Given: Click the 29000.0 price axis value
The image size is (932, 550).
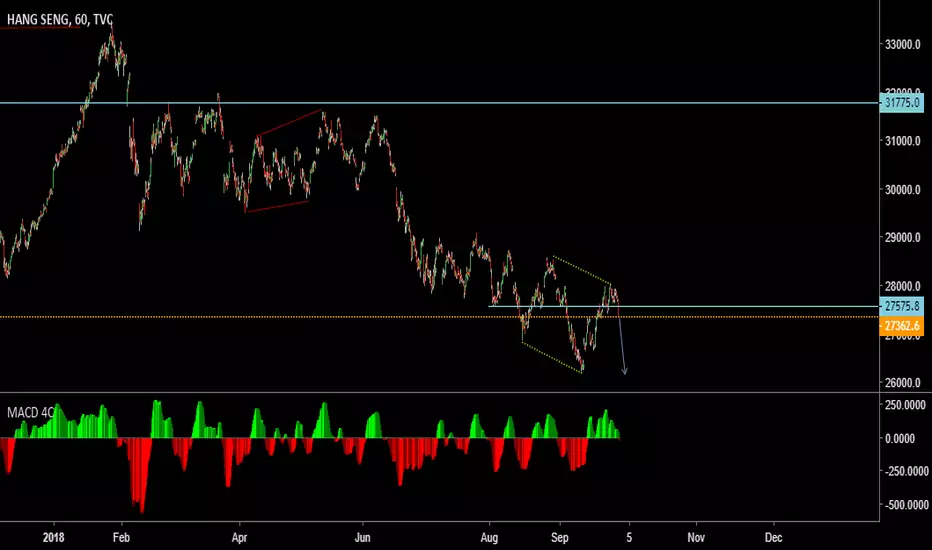Looking at the screenshot, I should 902,237.
